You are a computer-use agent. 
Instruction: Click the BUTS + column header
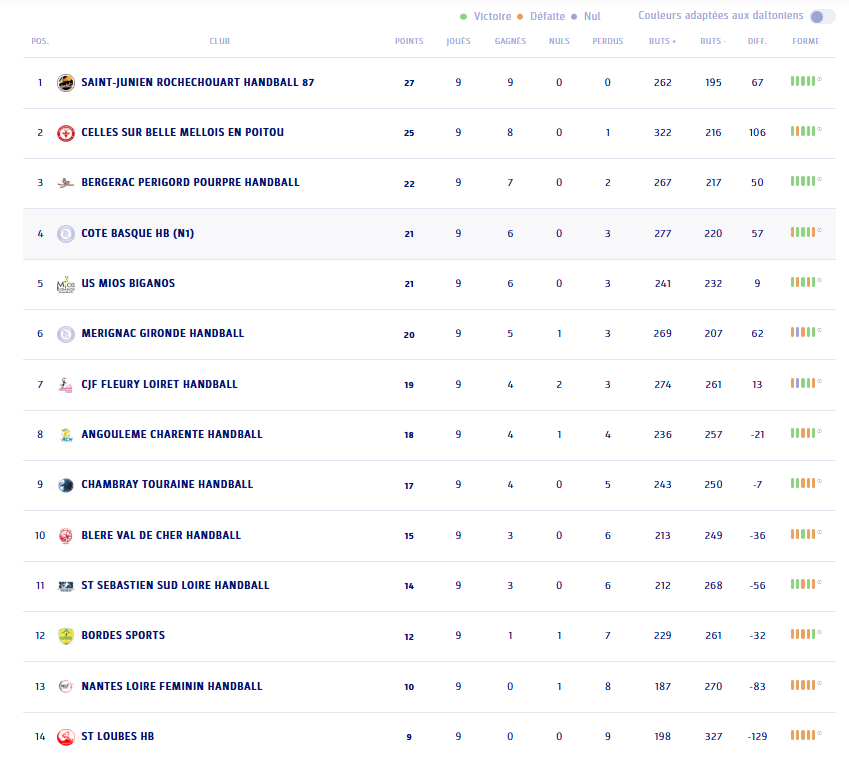pyautogui.click(x=662, y=42)
